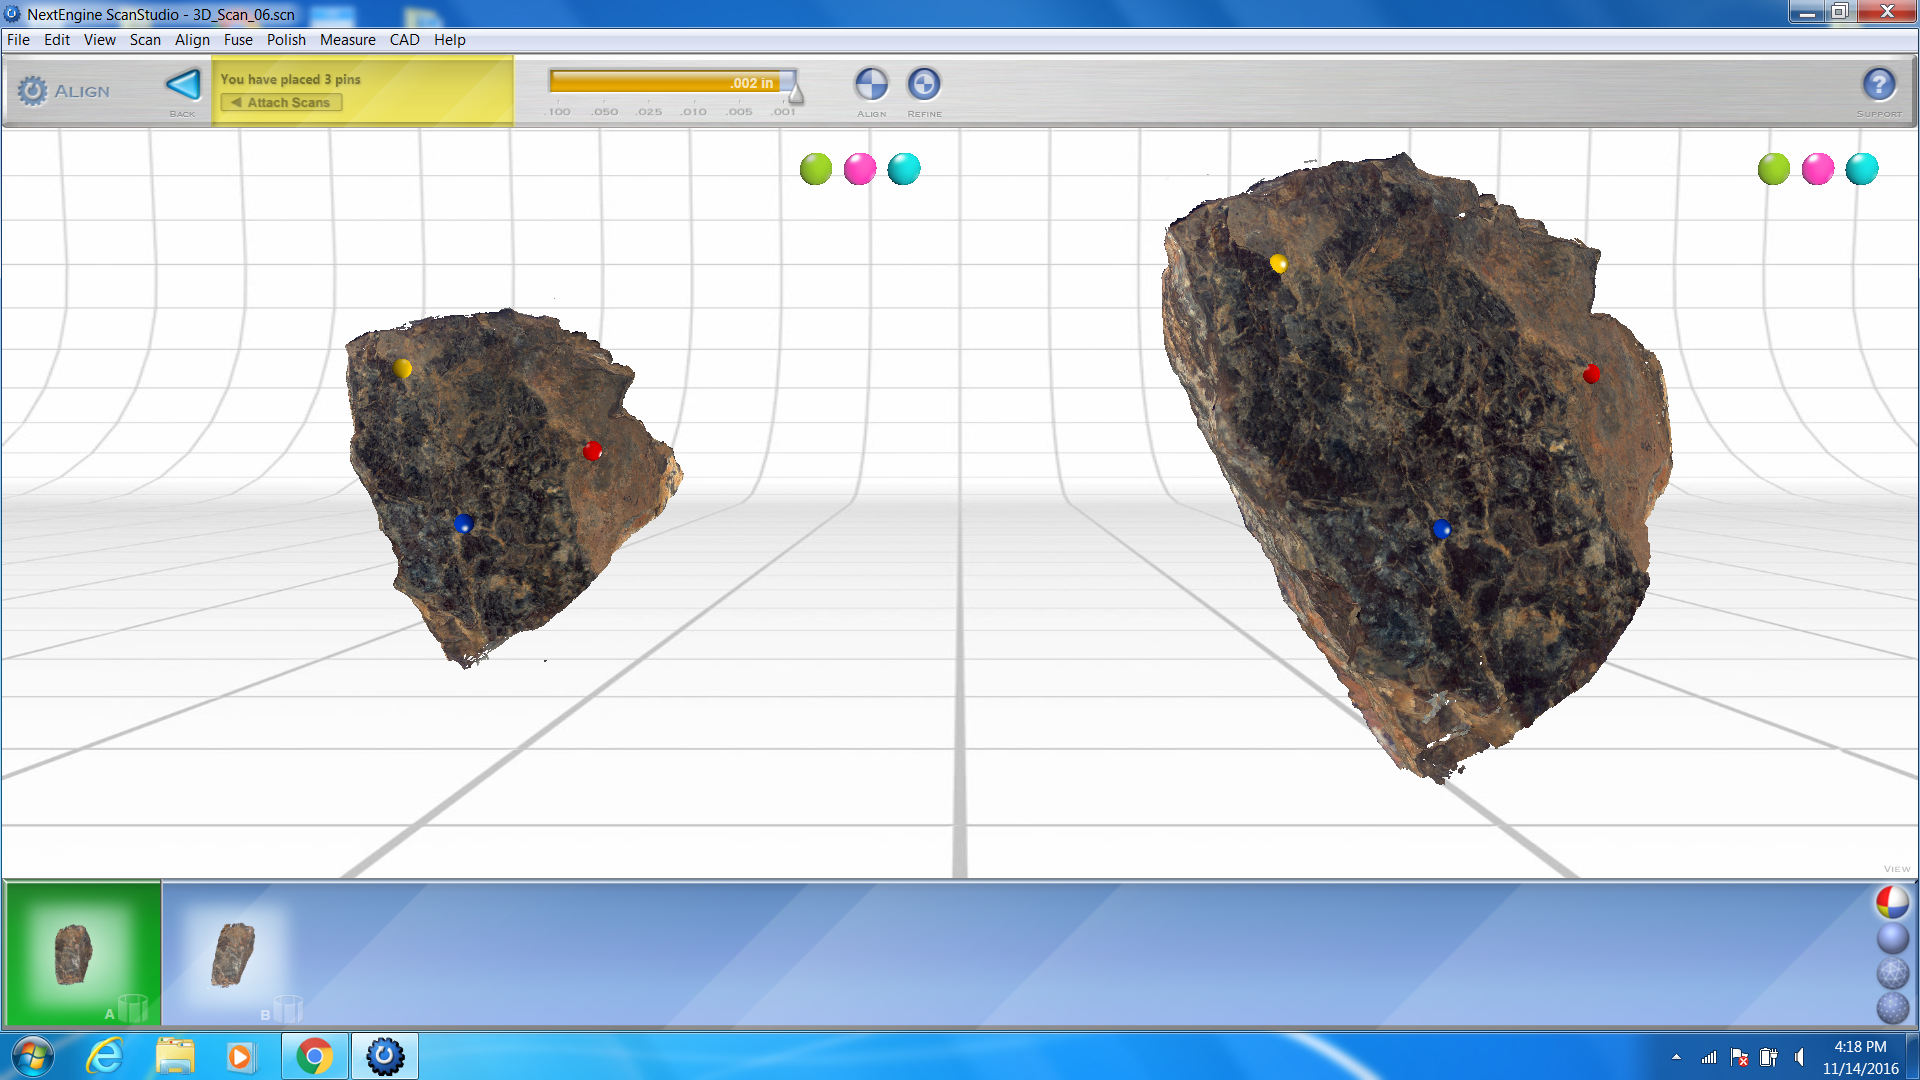Select the shaded gray view sphere

[1893, 937]
